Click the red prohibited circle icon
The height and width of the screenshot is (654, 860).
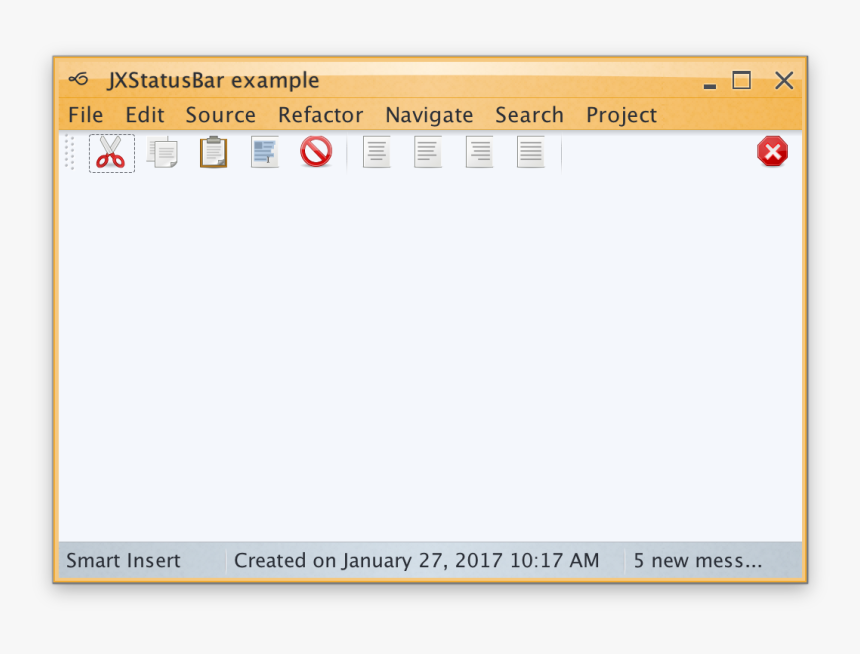coord(316,151)
